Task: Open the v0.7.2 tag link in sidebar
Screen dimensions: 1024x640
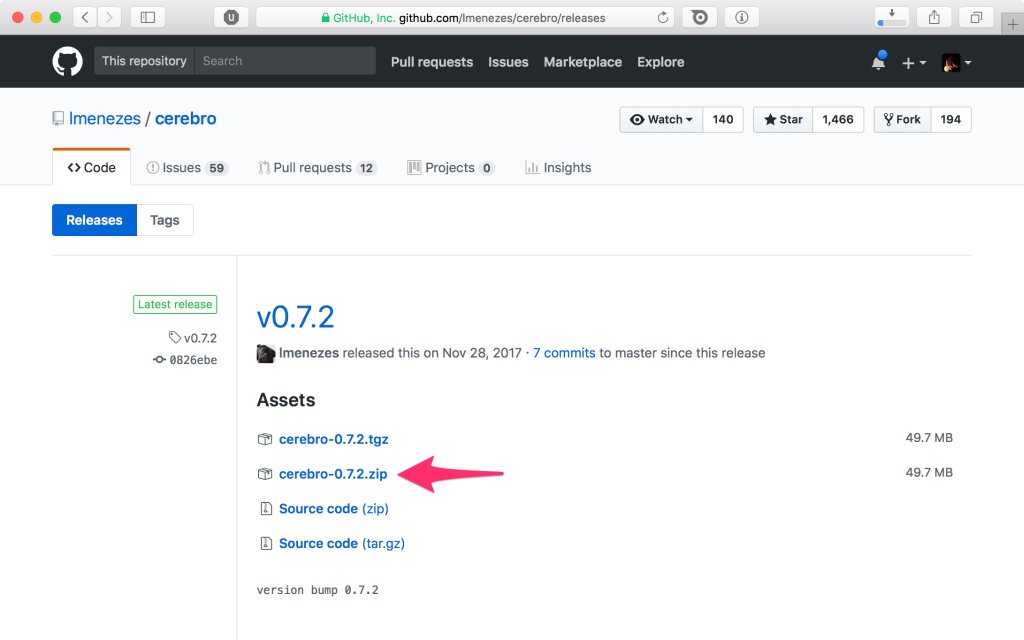Action: 193,338
